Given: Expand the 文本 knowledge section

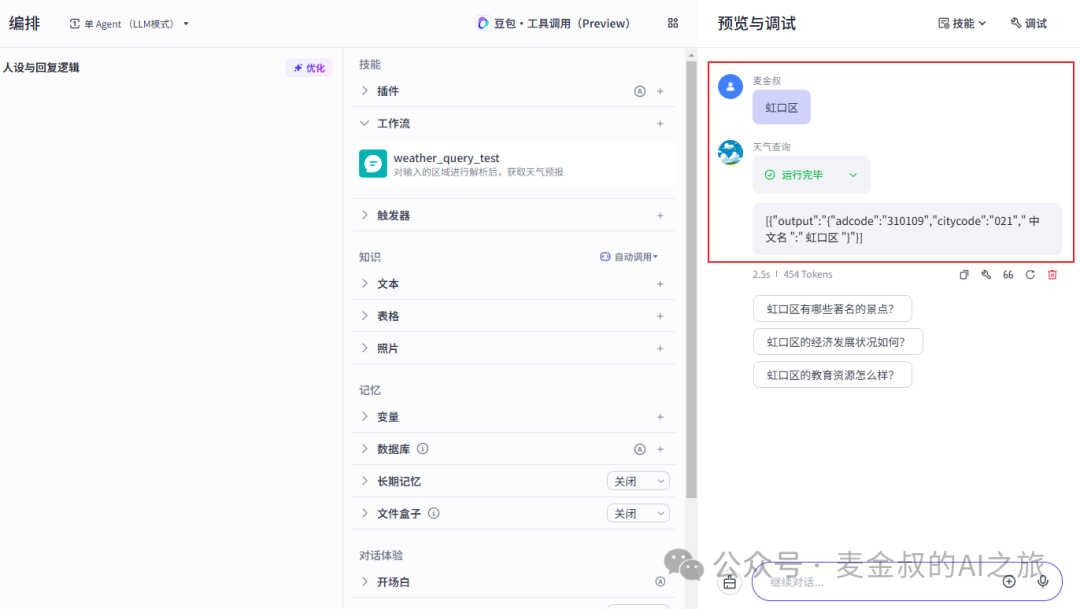Looking at the screenshot, I should coord(364,284).
